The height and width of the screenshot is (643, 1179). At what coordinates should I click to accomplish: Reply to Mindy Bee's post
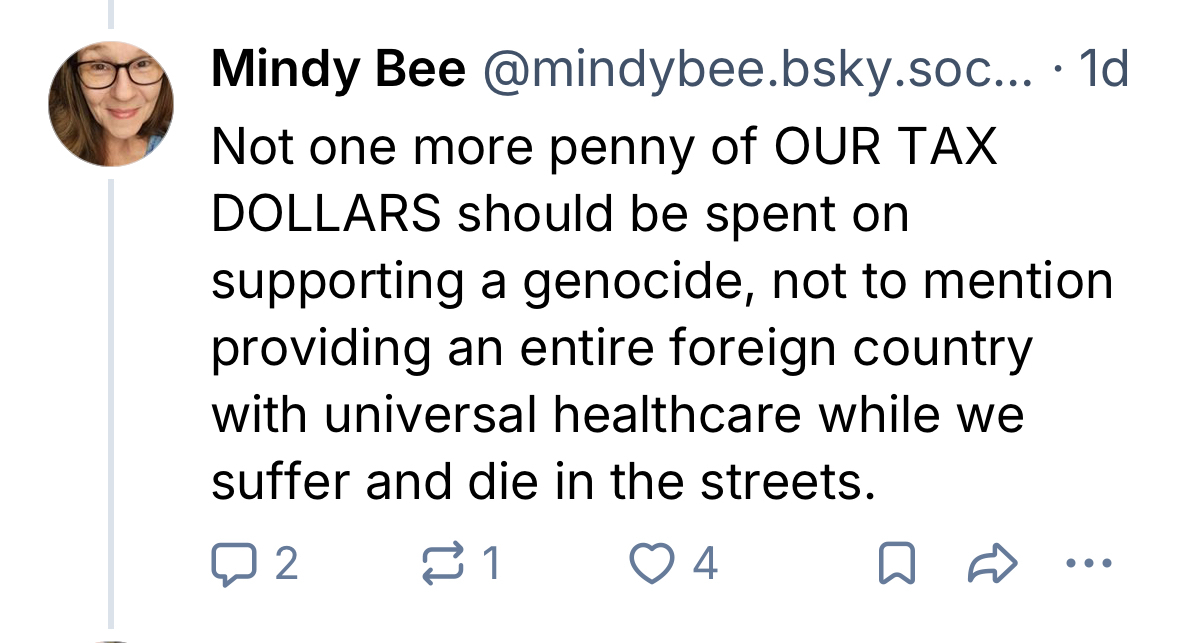click(231, 565)
